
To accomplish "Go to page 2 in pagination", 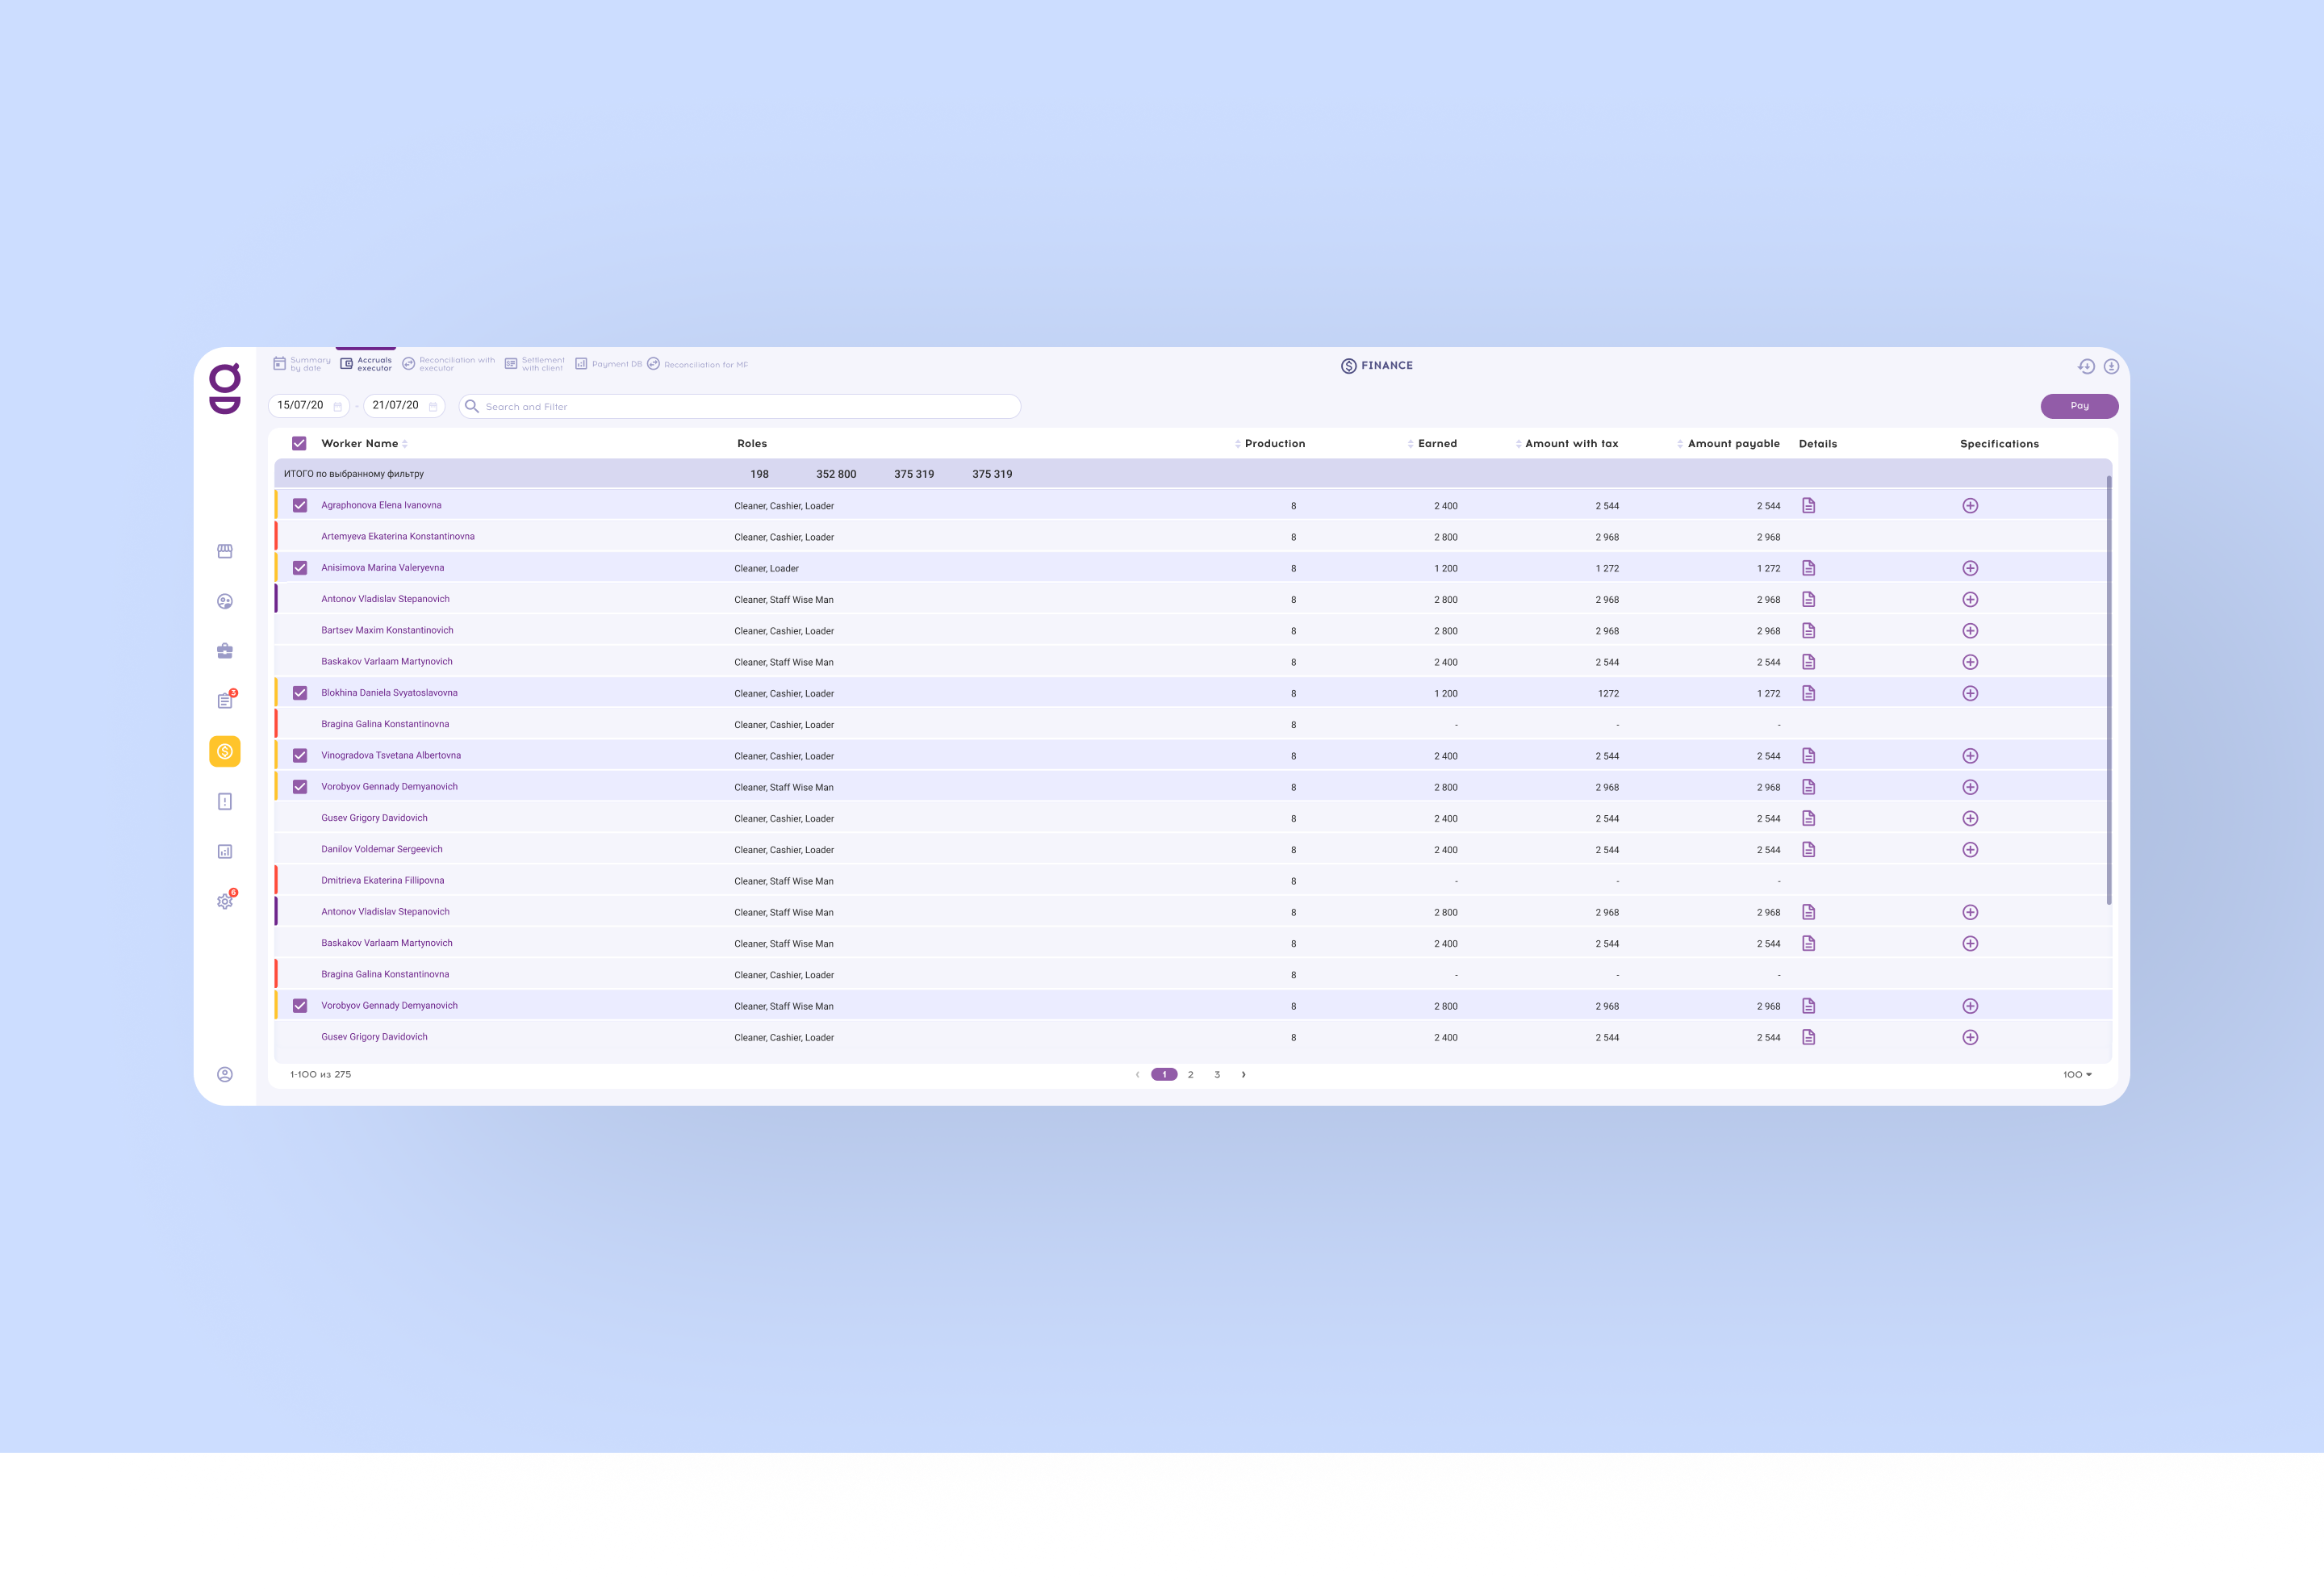I will (x=1190, y=1074).
